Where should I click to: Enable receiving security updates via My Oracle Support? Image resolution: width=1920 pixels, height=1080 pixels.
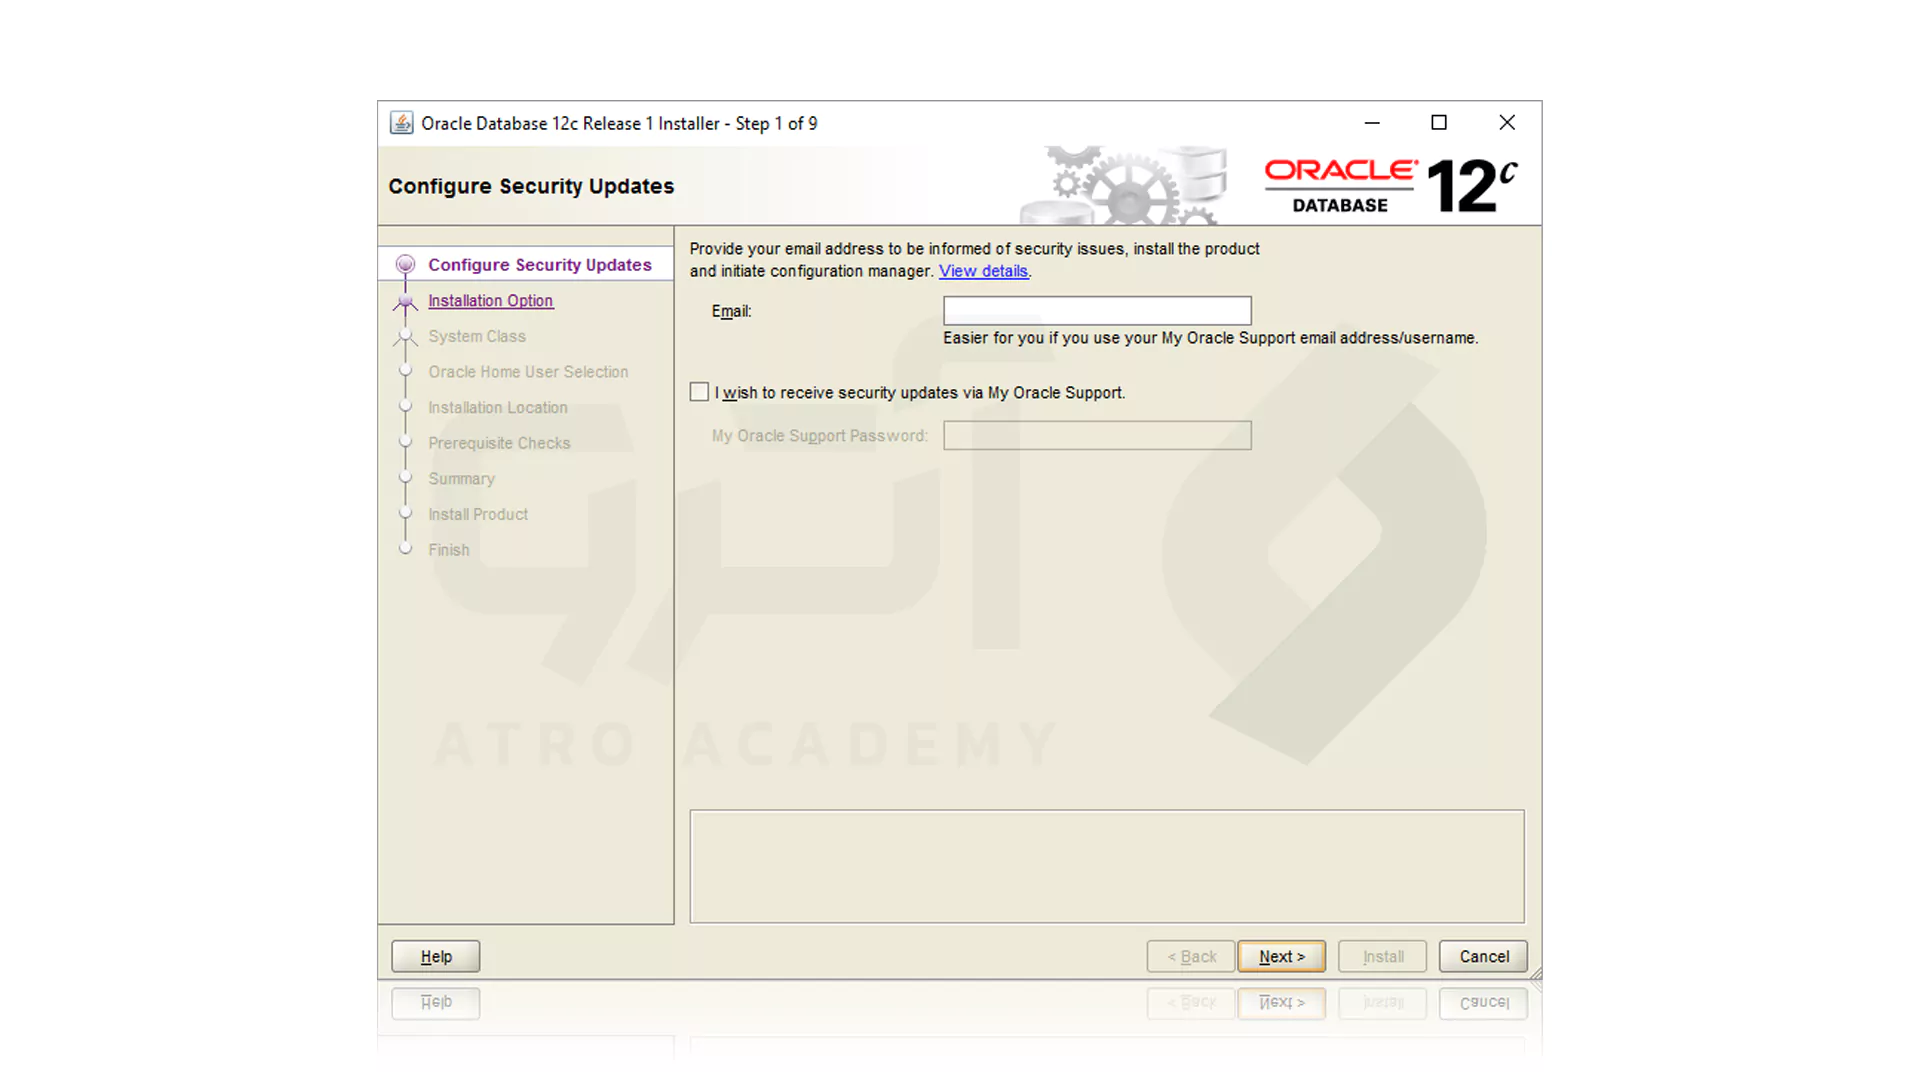(x=699, y=392)
